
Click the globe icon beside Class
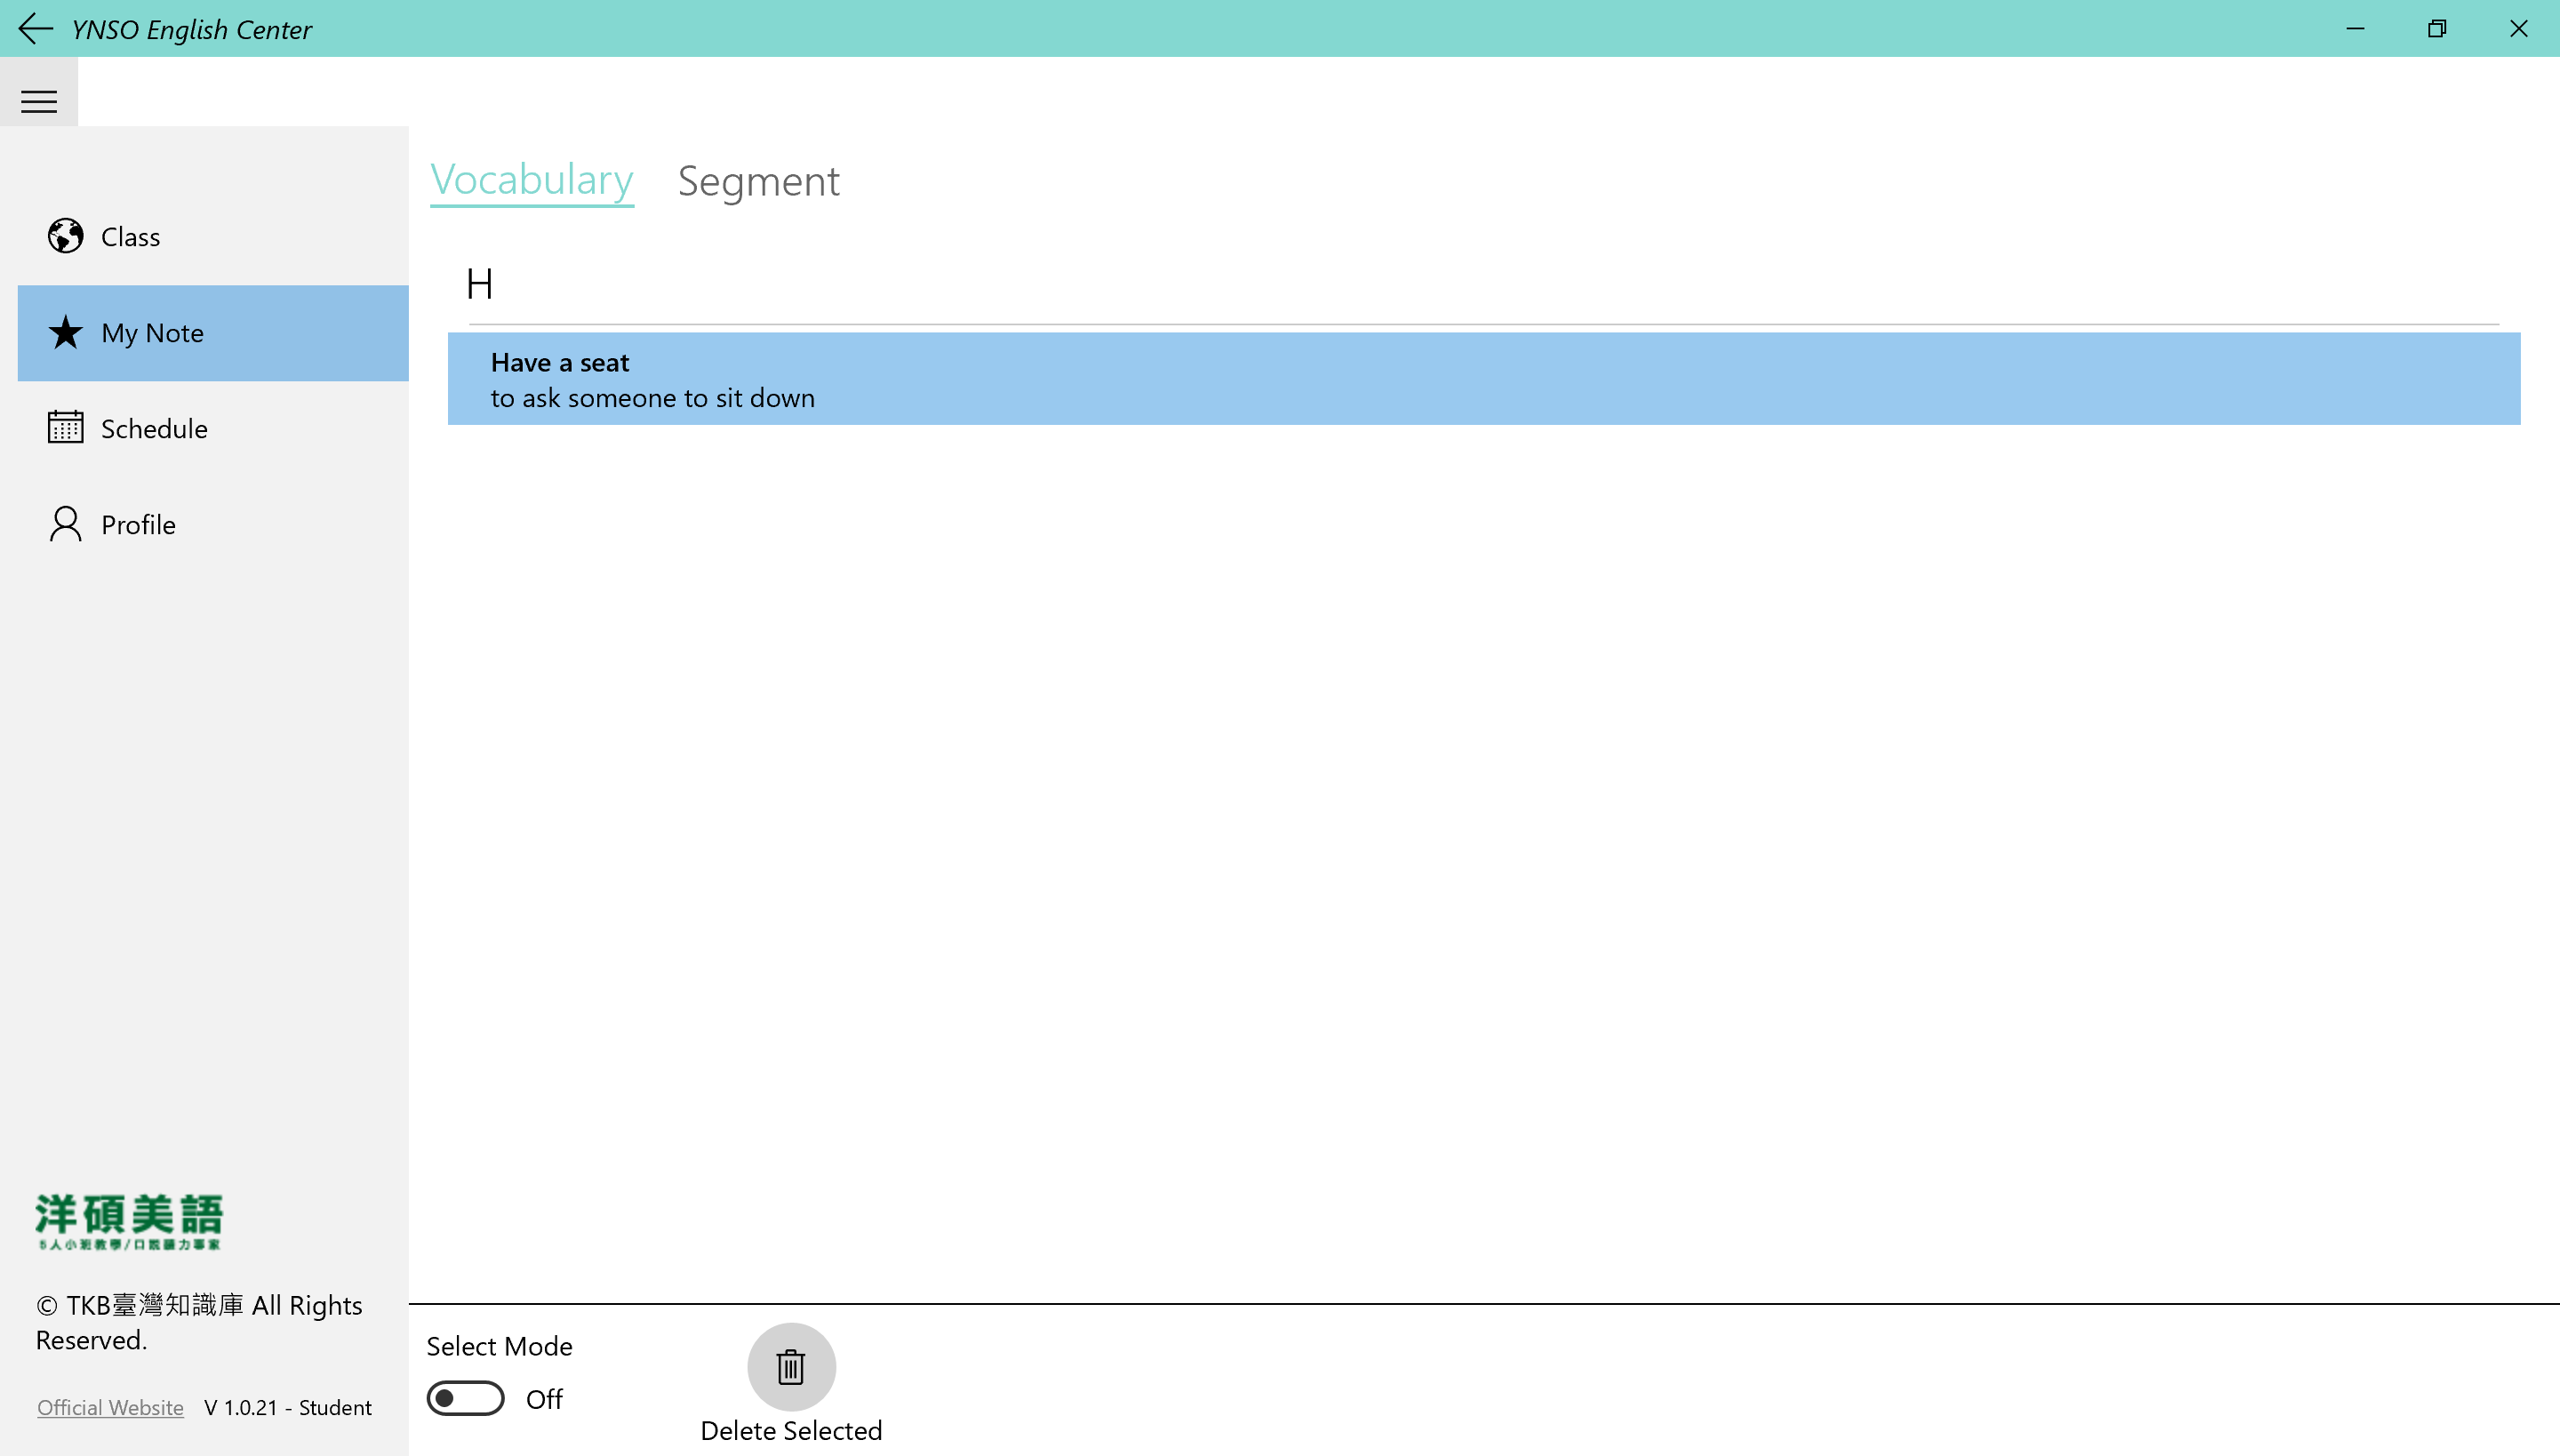click(66, 237)
